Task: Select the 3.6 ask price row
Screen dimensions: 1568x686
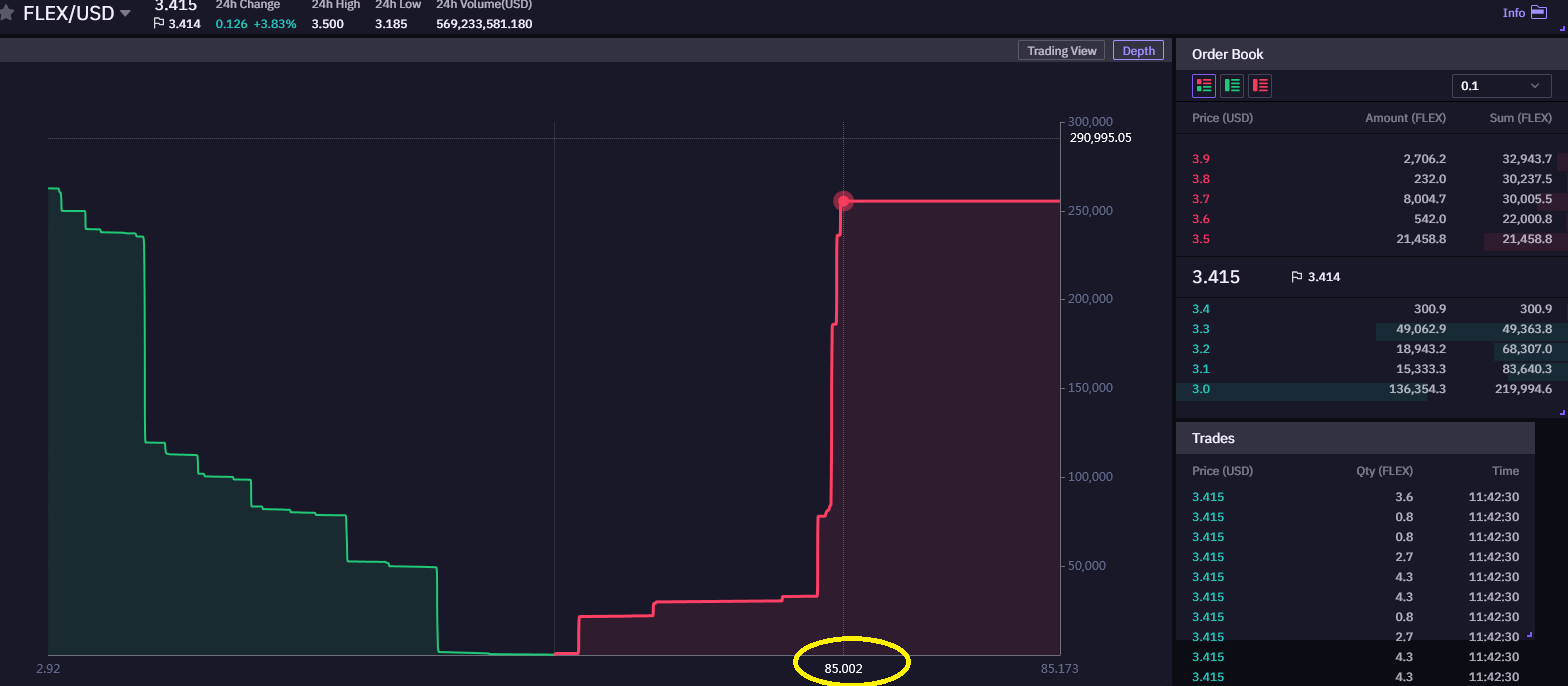Action: 1371,219
